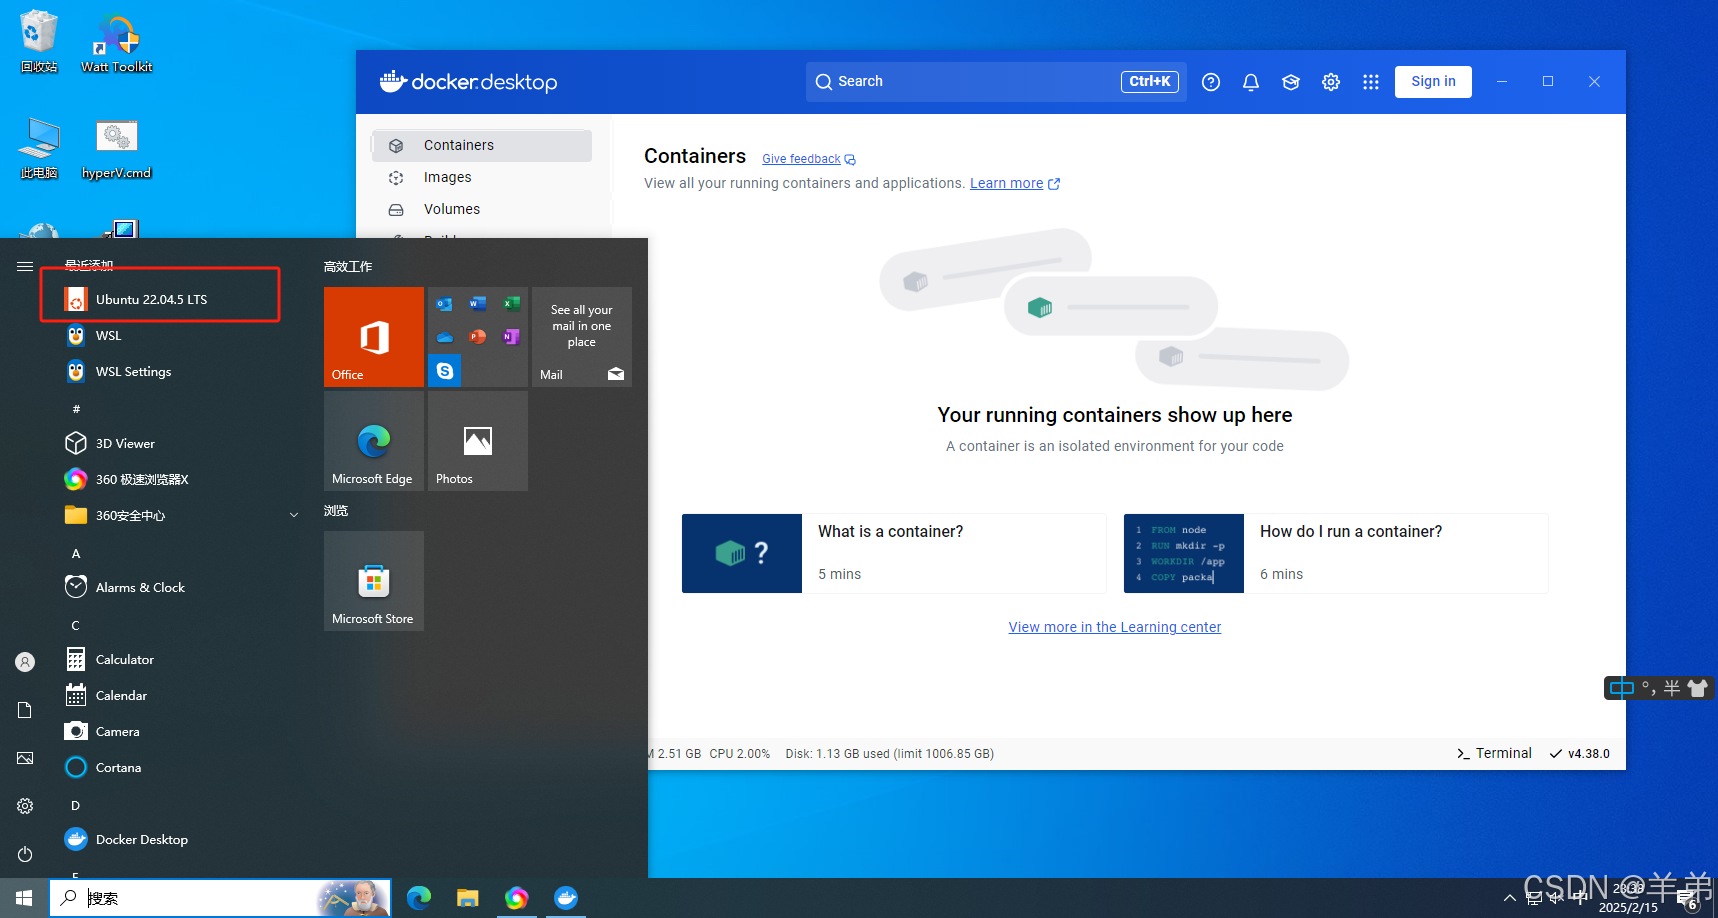
Task: Open Microsoft Edge tile
Action: (374, 441)
